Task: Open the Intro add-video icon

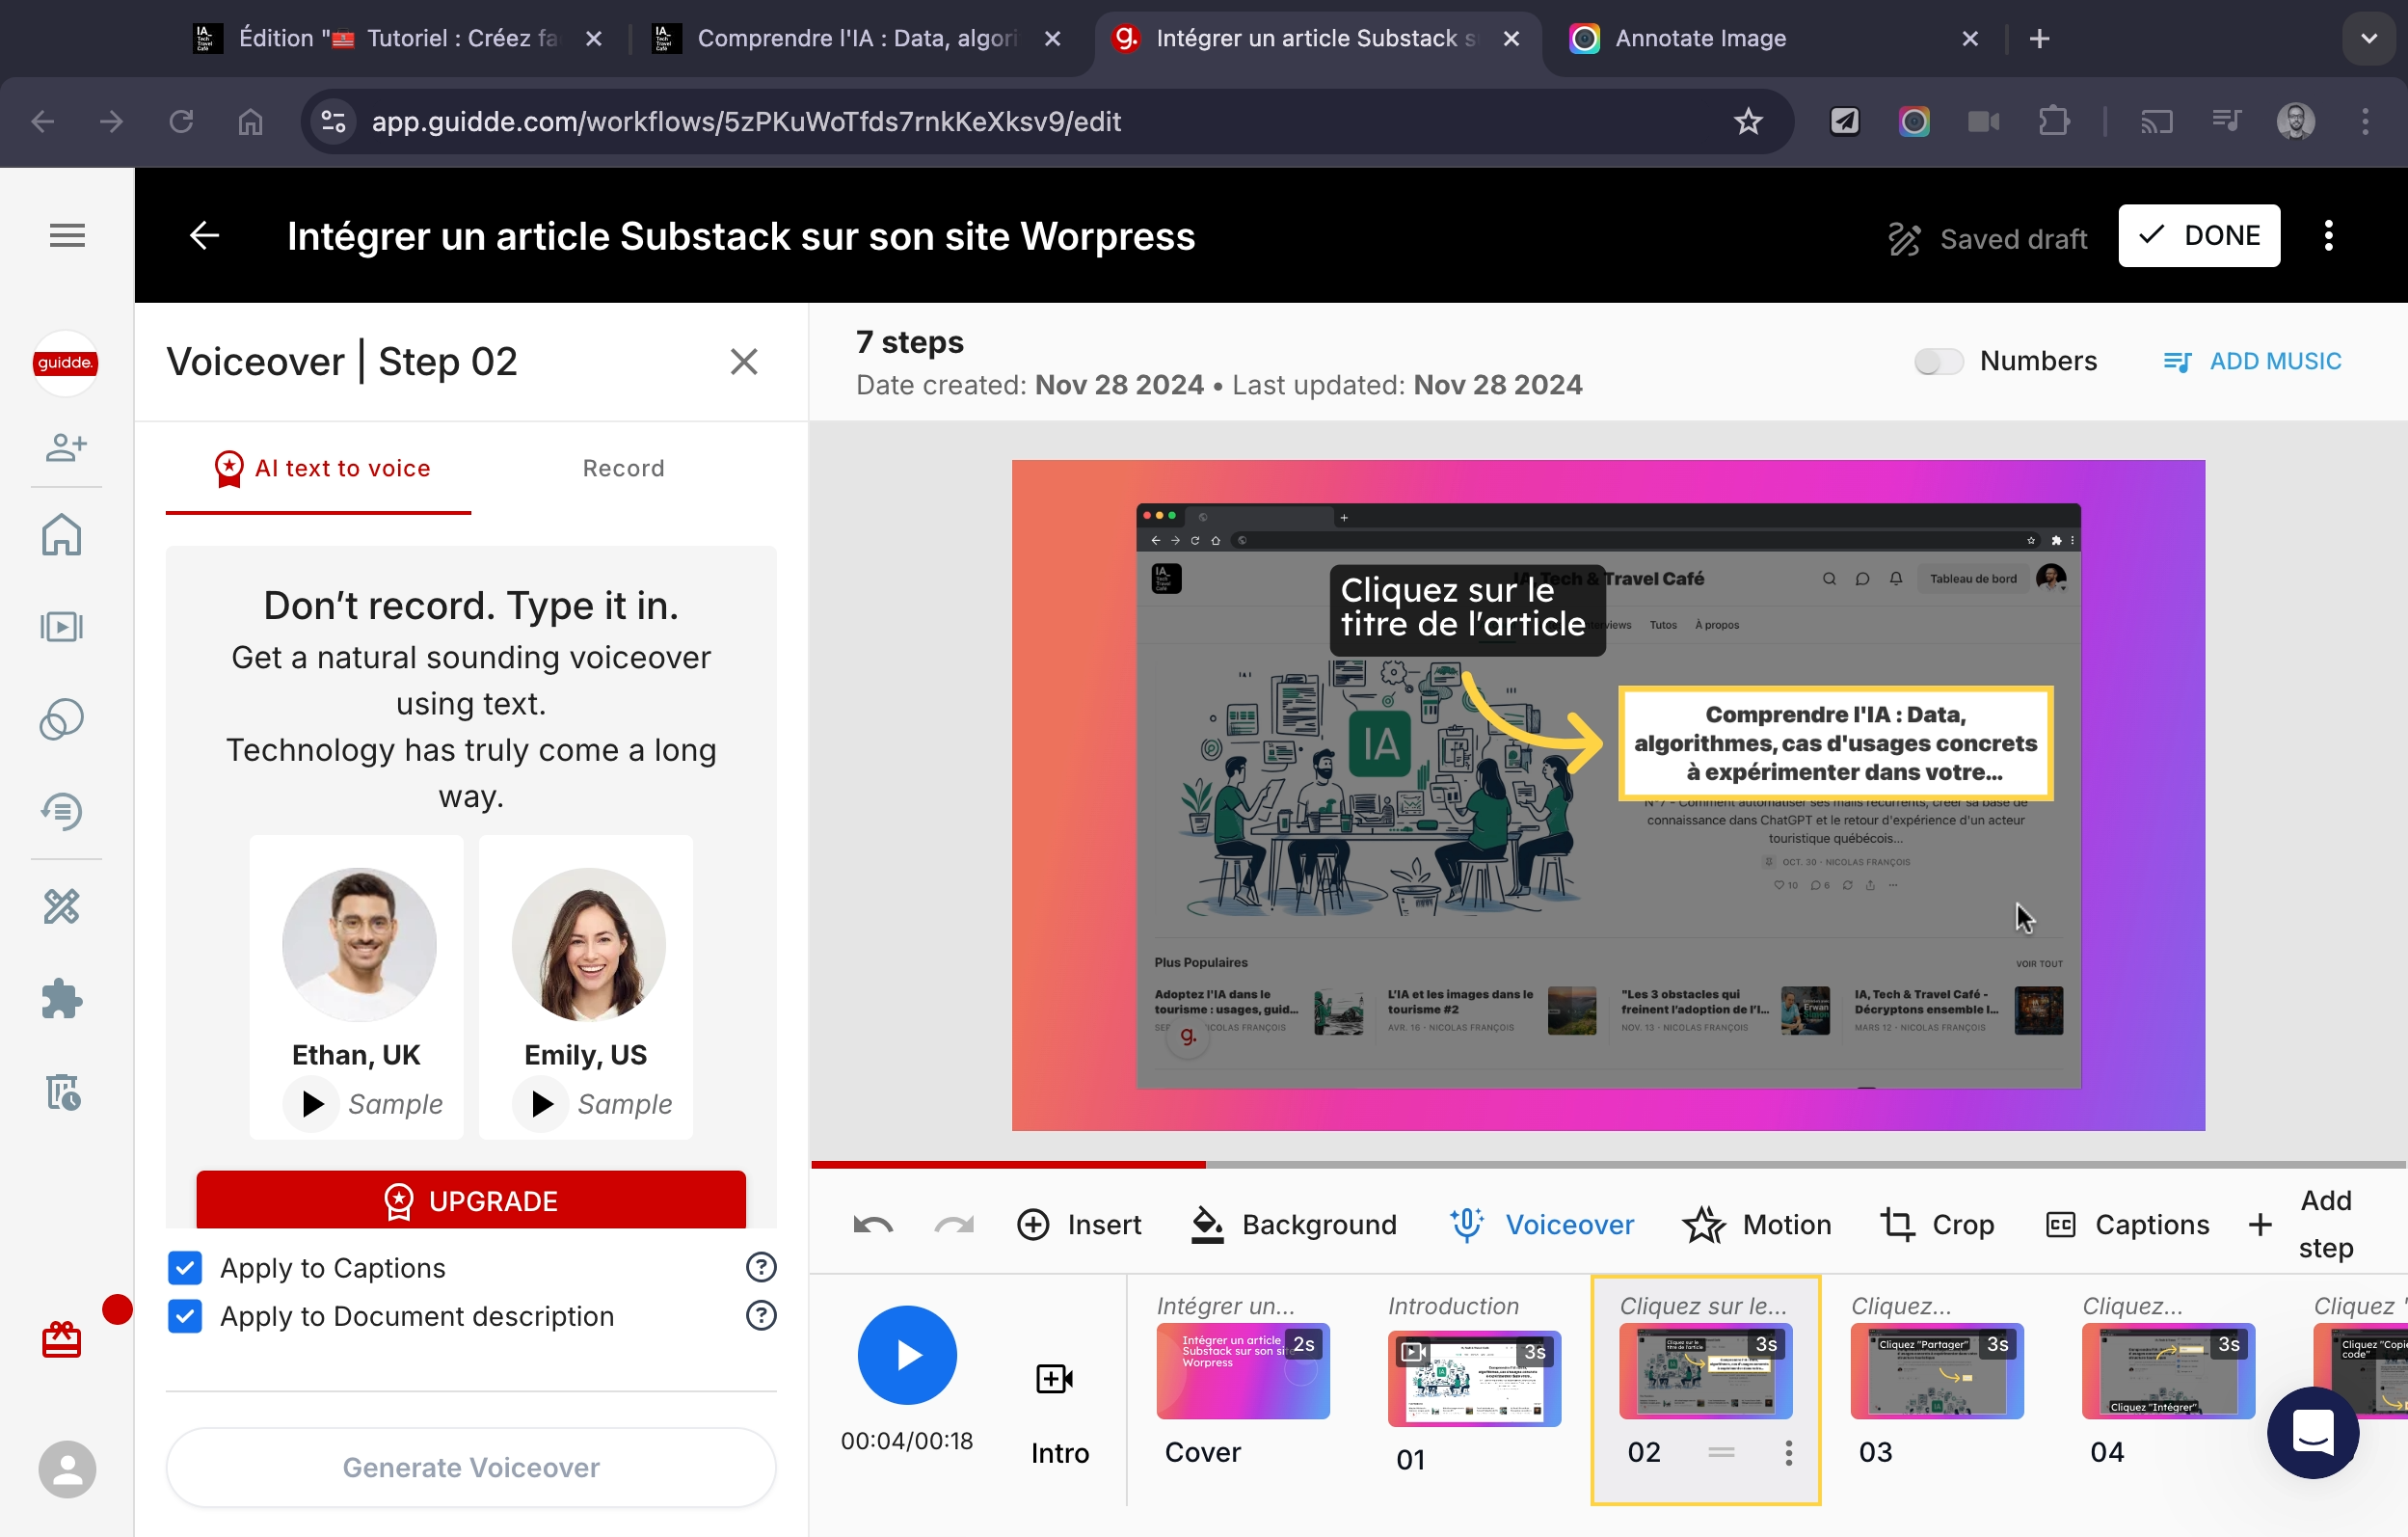Action: pos(1054,1379)
